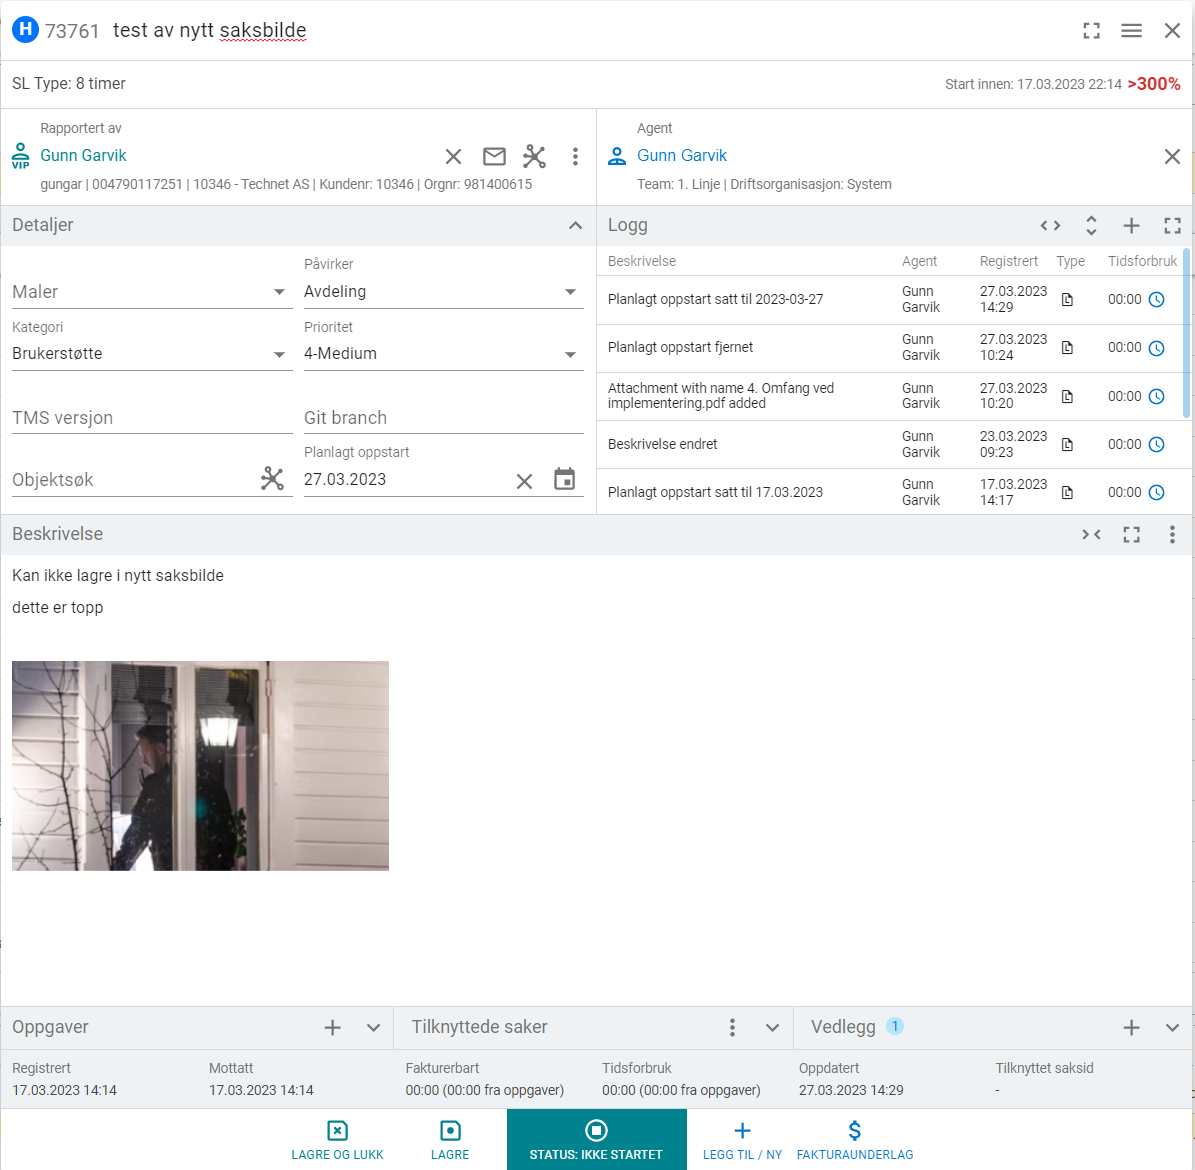The width and height of the screenshot is (1195, 1170).
Task: Click description text 'Kan ikke lagre i nytt saksbilde'
Action: click(x=118, y=575)
